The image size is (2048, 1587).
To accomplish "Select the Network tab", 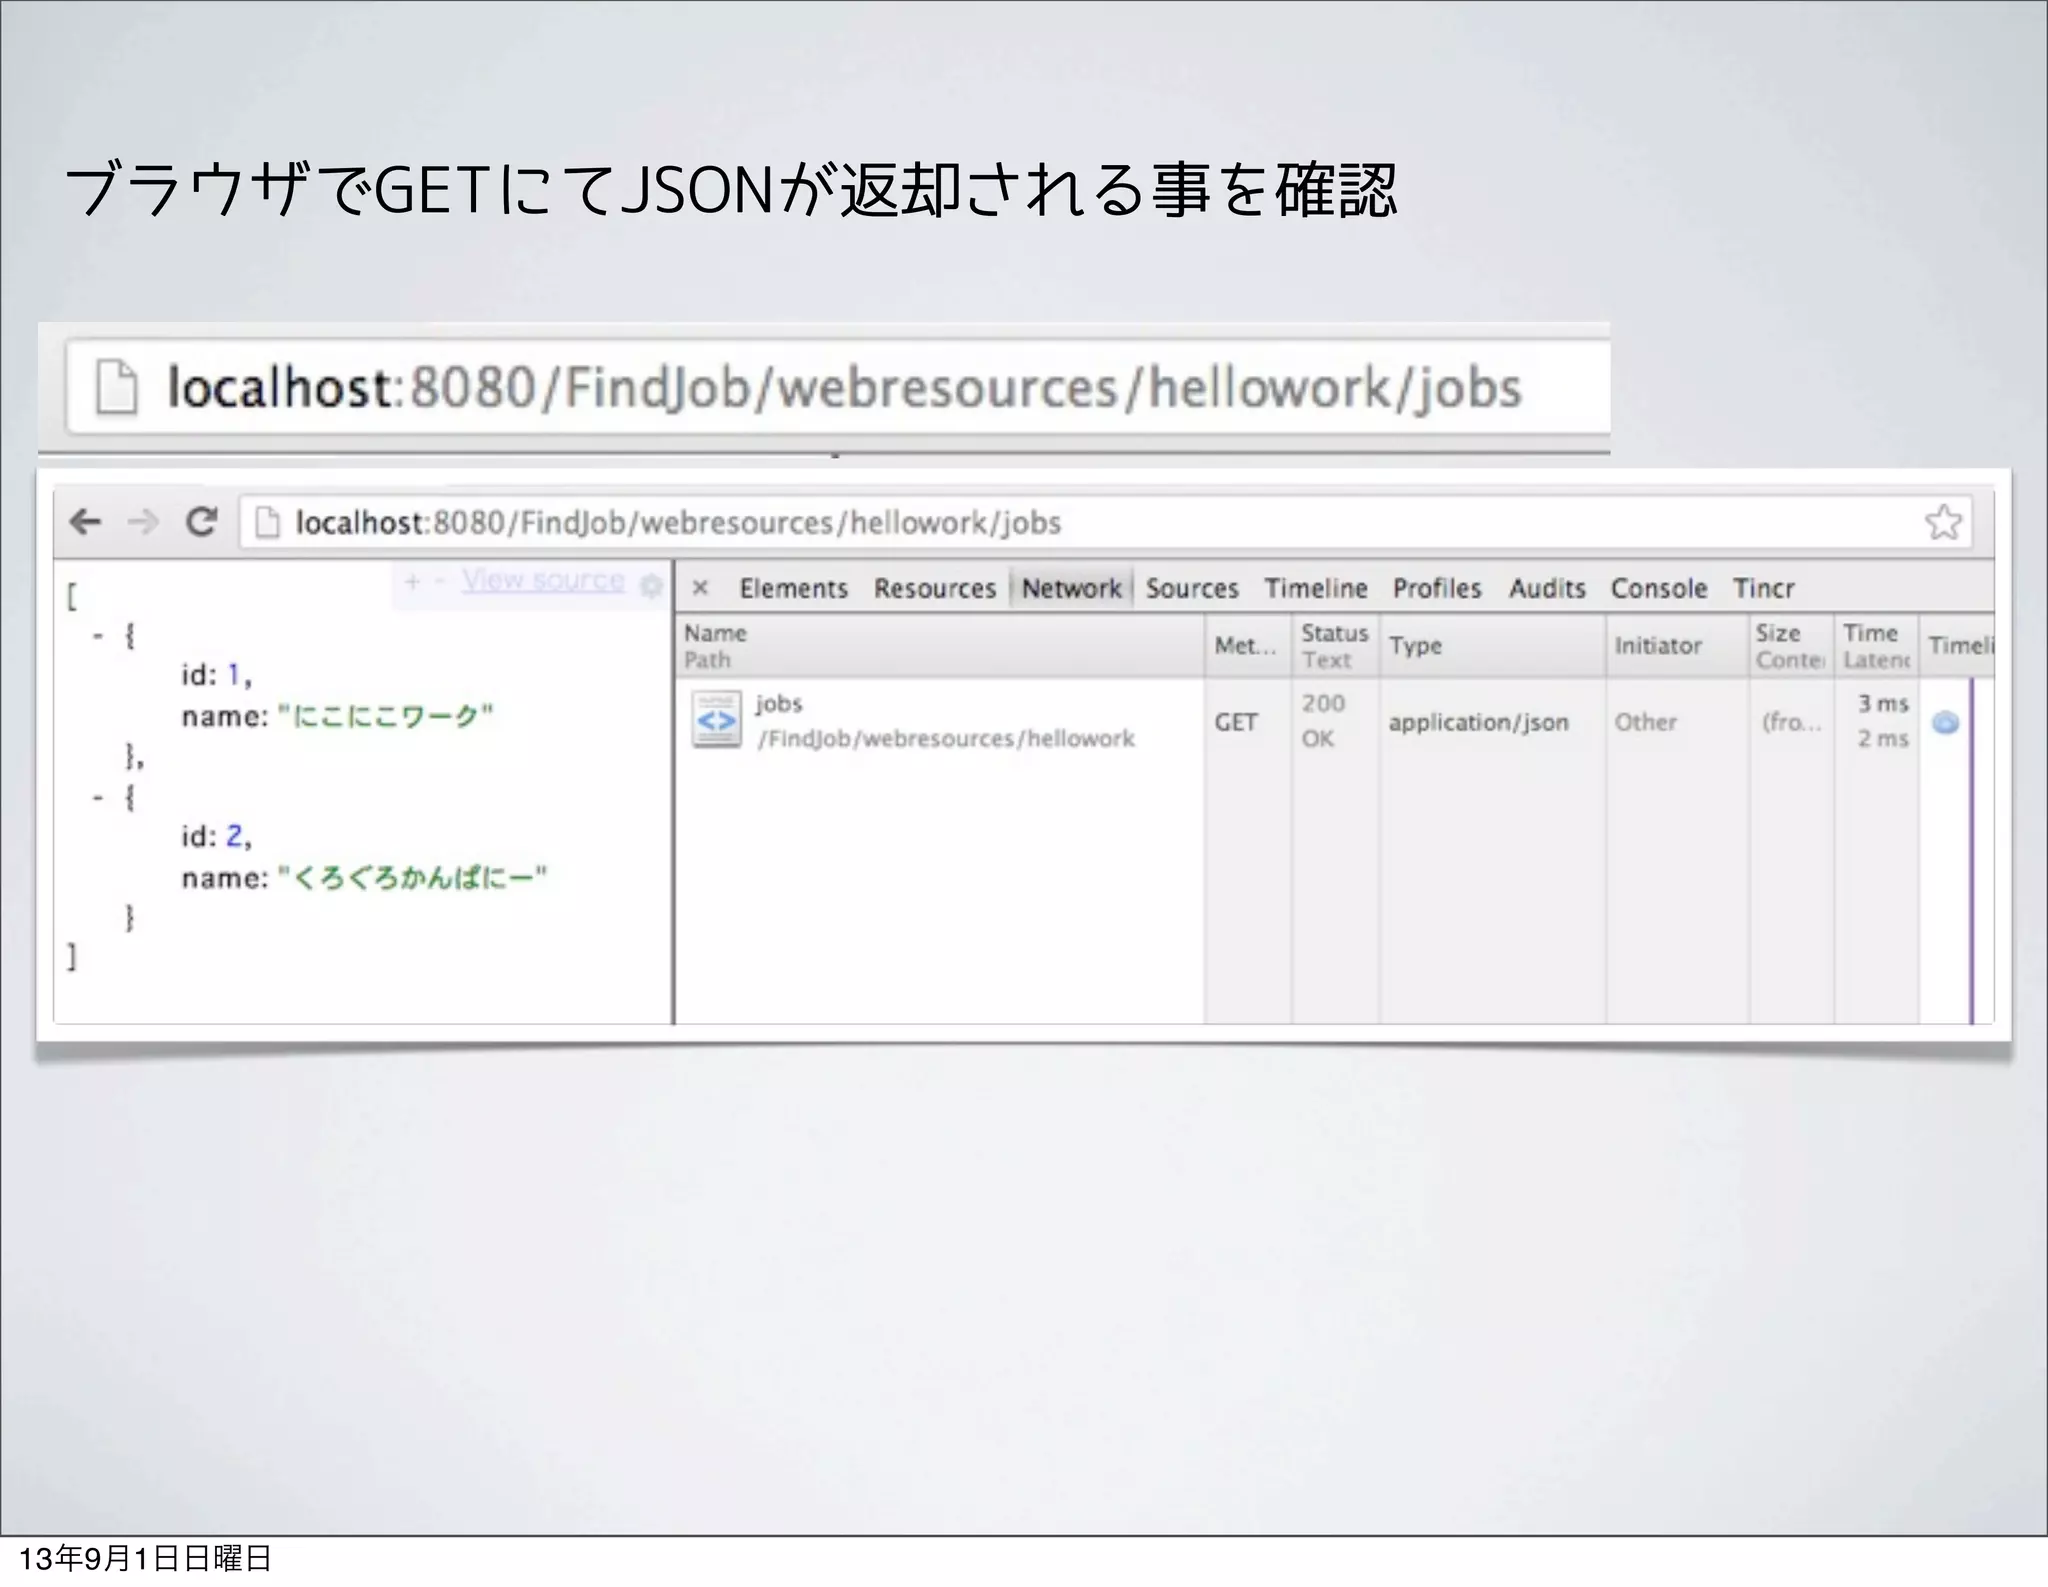I will pyautogui.click(x=1071, y=588).
